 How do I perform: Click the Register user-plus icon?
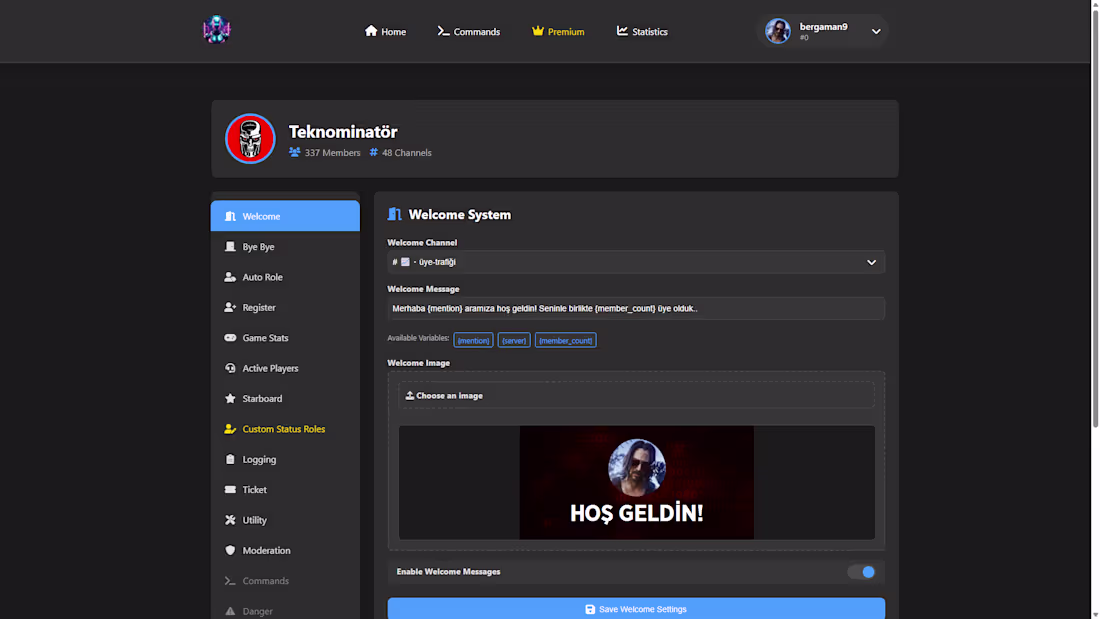point(230,307)
